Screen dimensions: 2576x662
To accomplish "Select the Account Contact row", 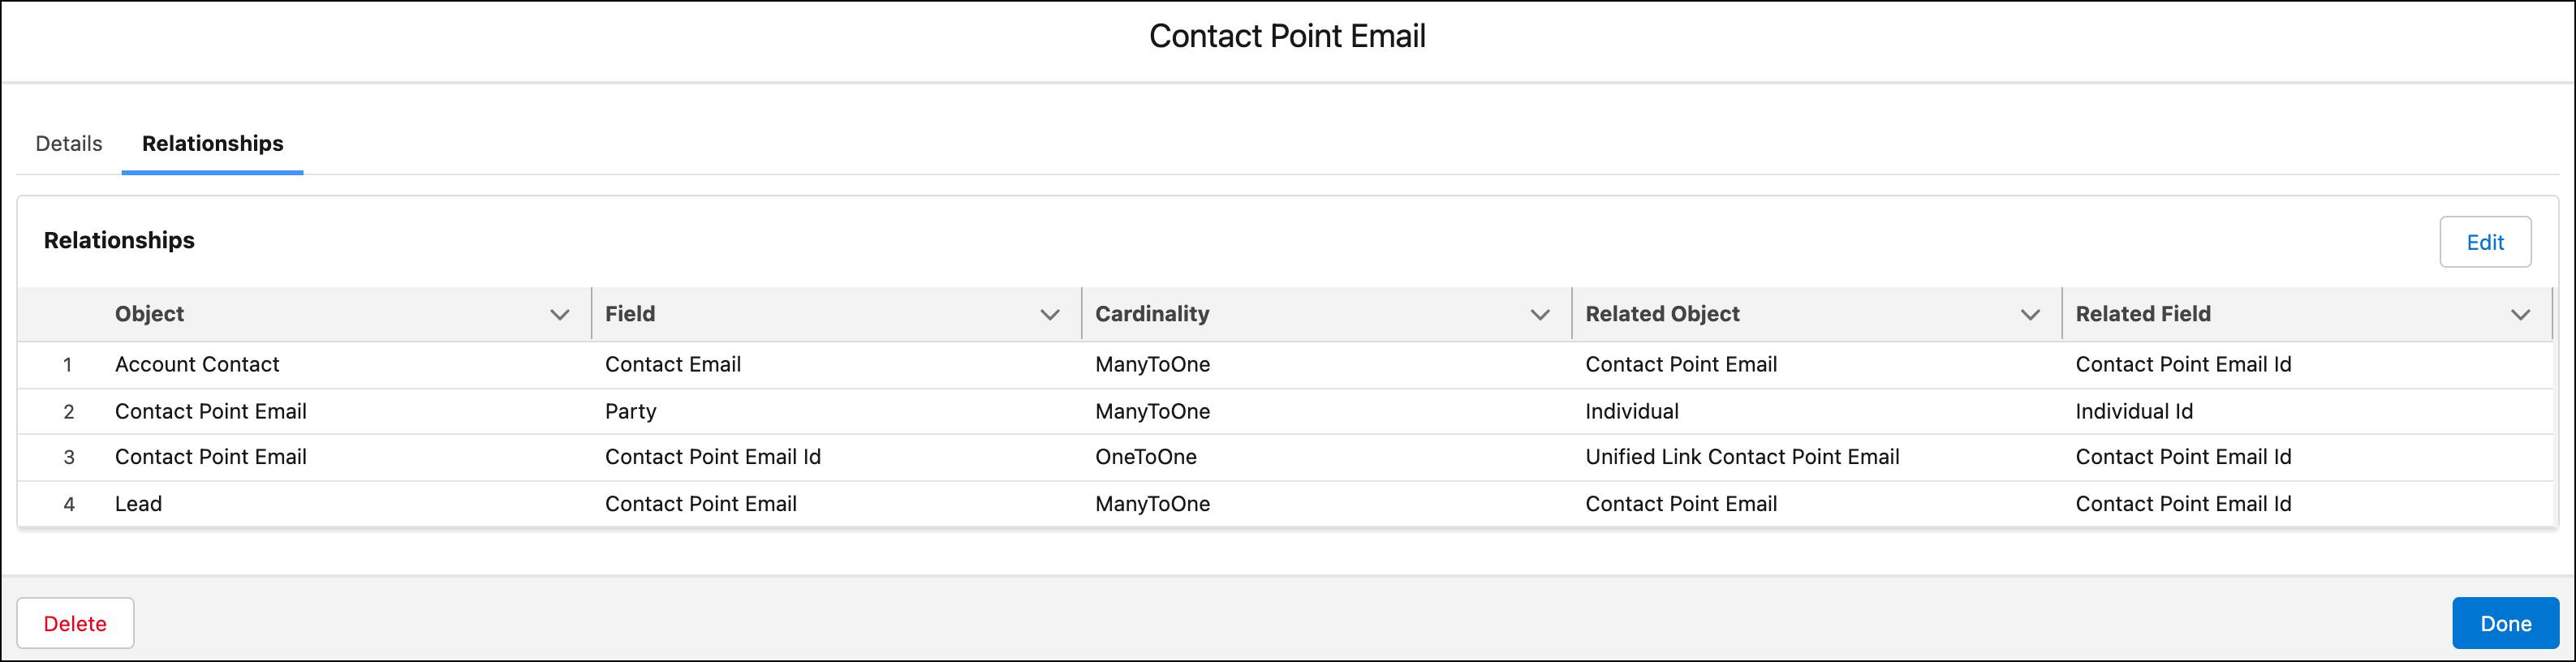I will point(197,364).
